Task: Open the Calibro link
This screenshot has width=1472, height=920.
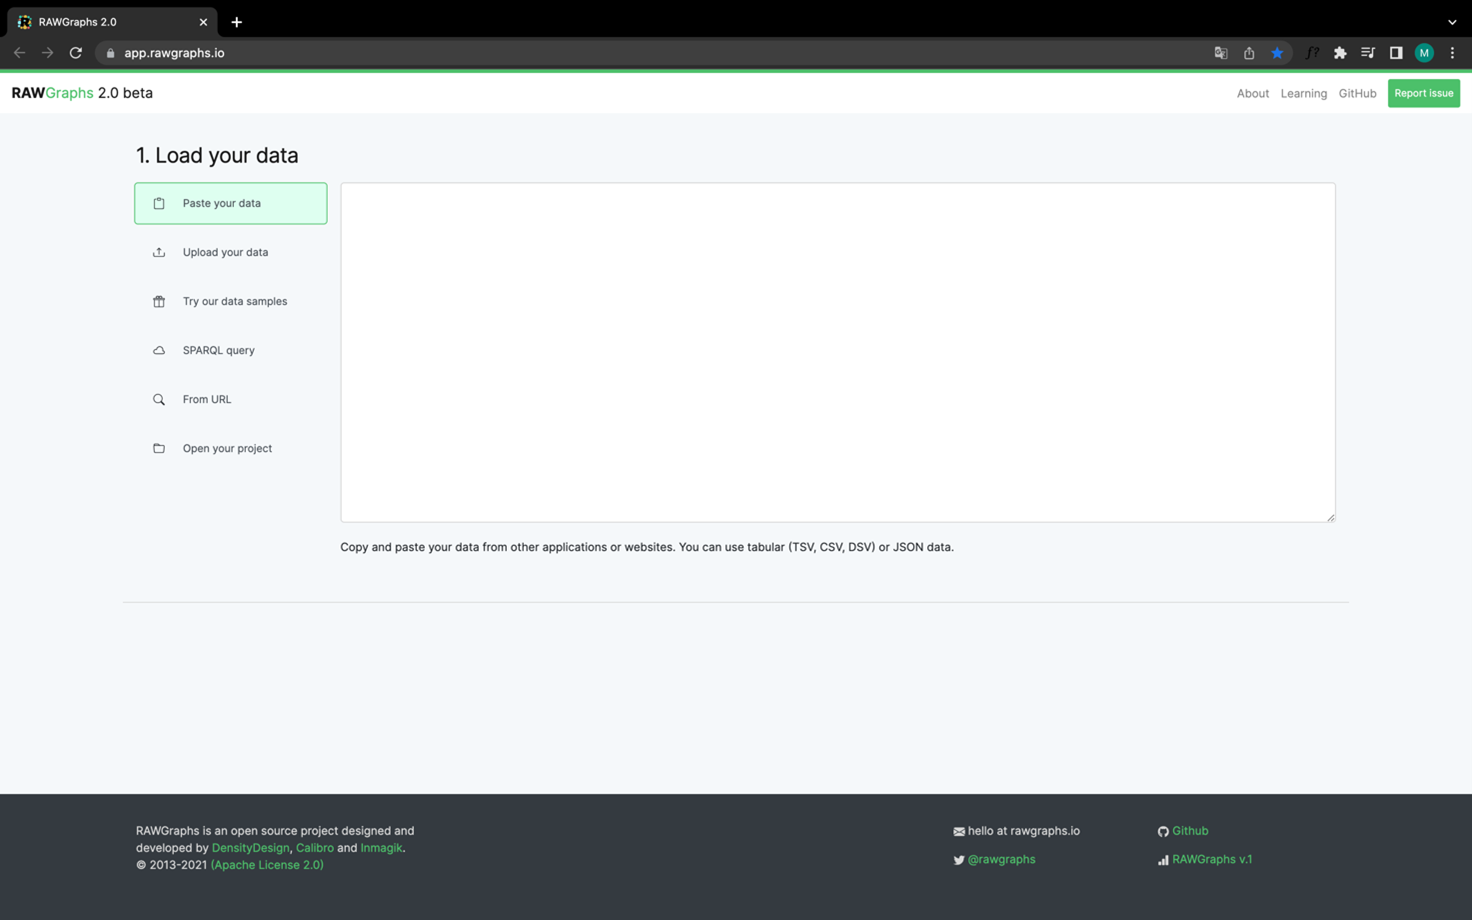Action: [315, 848]
